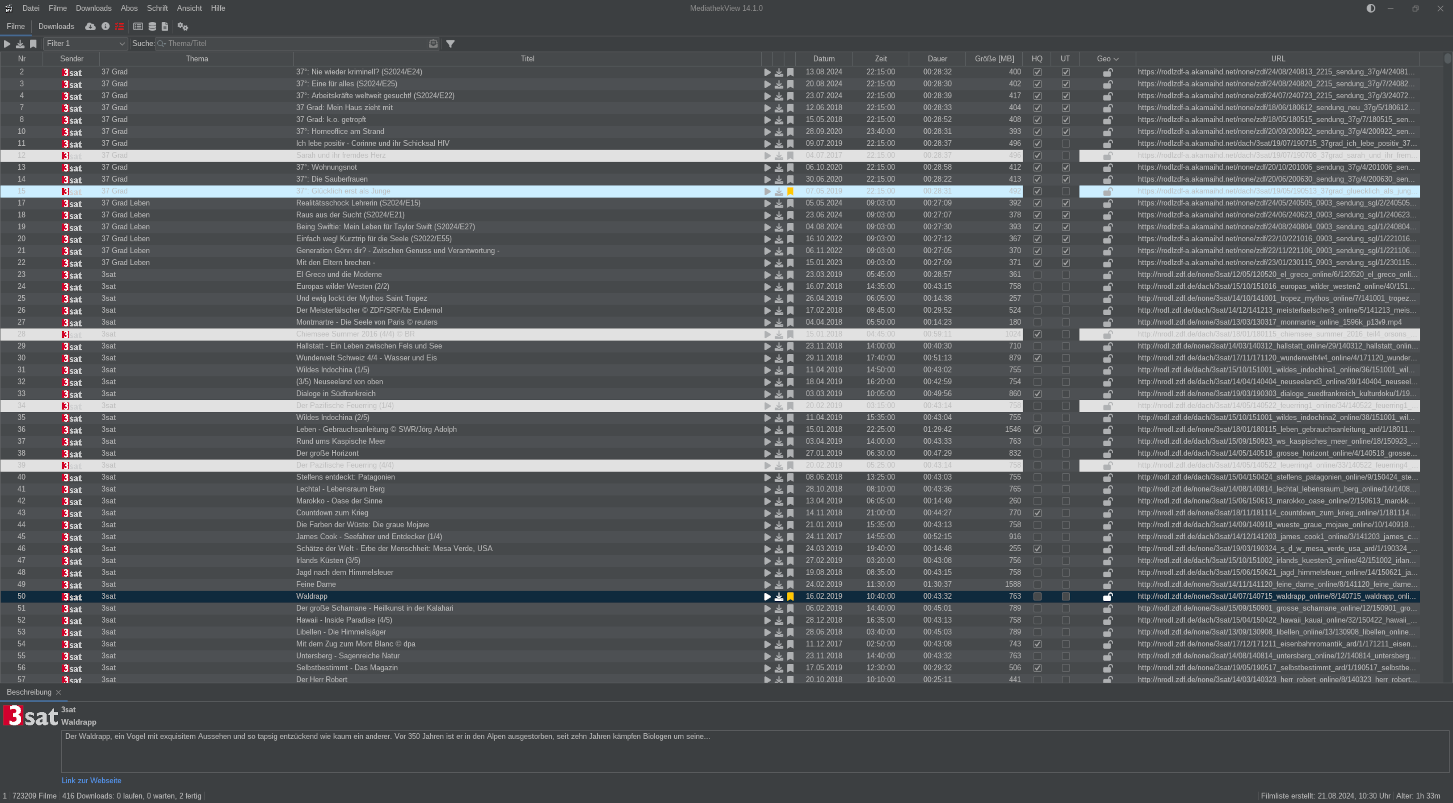Play film 'Waldrapp' via row play icon

click(768, 597)
